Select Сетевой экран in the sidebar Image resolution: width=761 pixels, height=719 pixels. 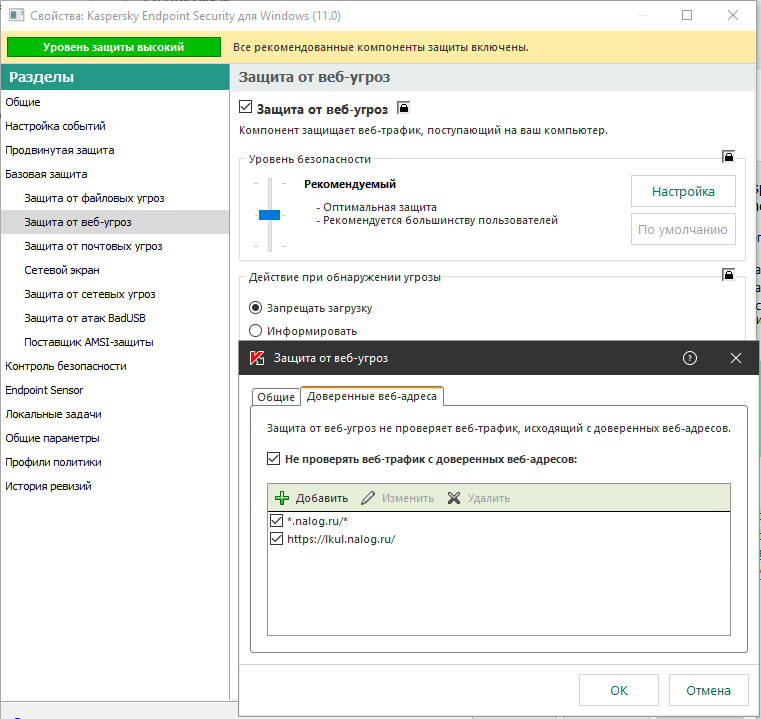(62, 270)
